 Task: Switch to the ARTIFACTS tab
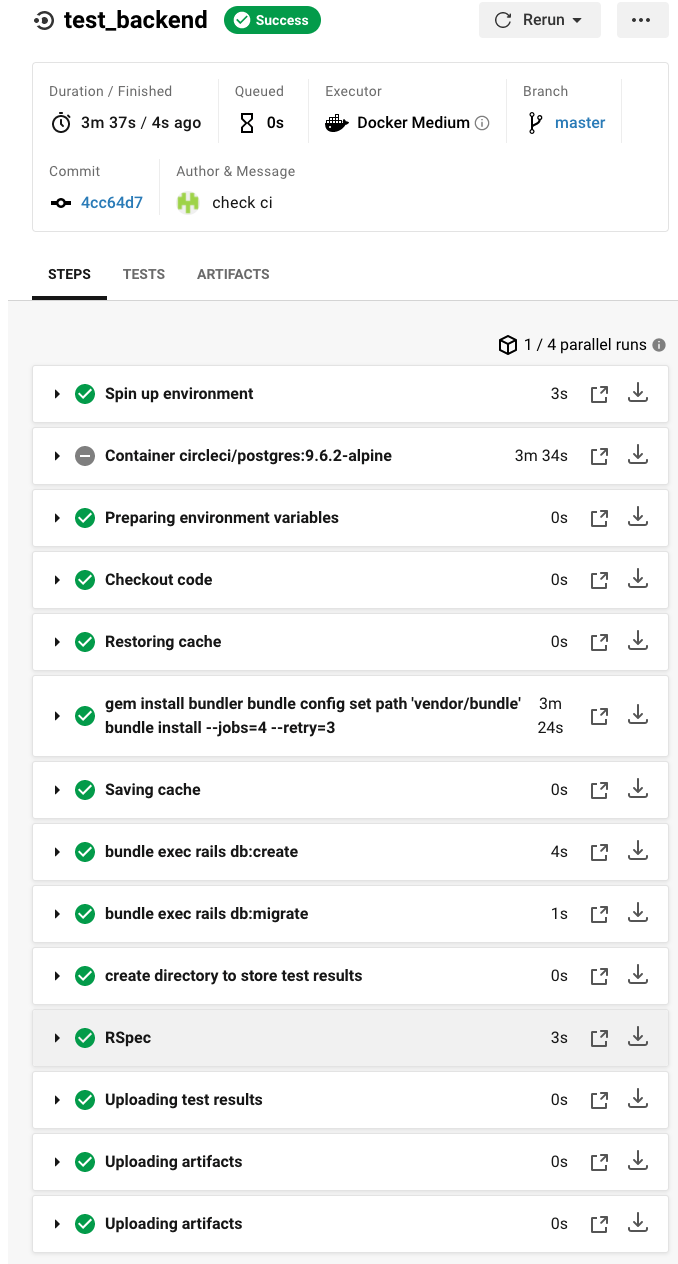click(233, 274)
